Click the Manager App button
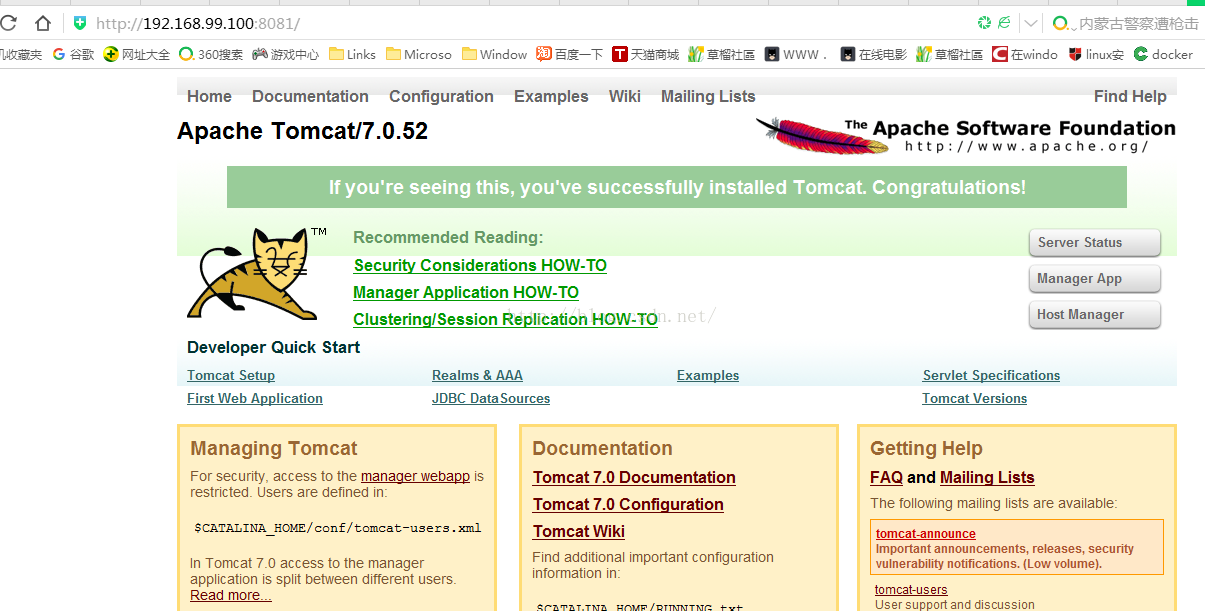Viewport: 1205px width, 611px height. (x=1094, y=279)
